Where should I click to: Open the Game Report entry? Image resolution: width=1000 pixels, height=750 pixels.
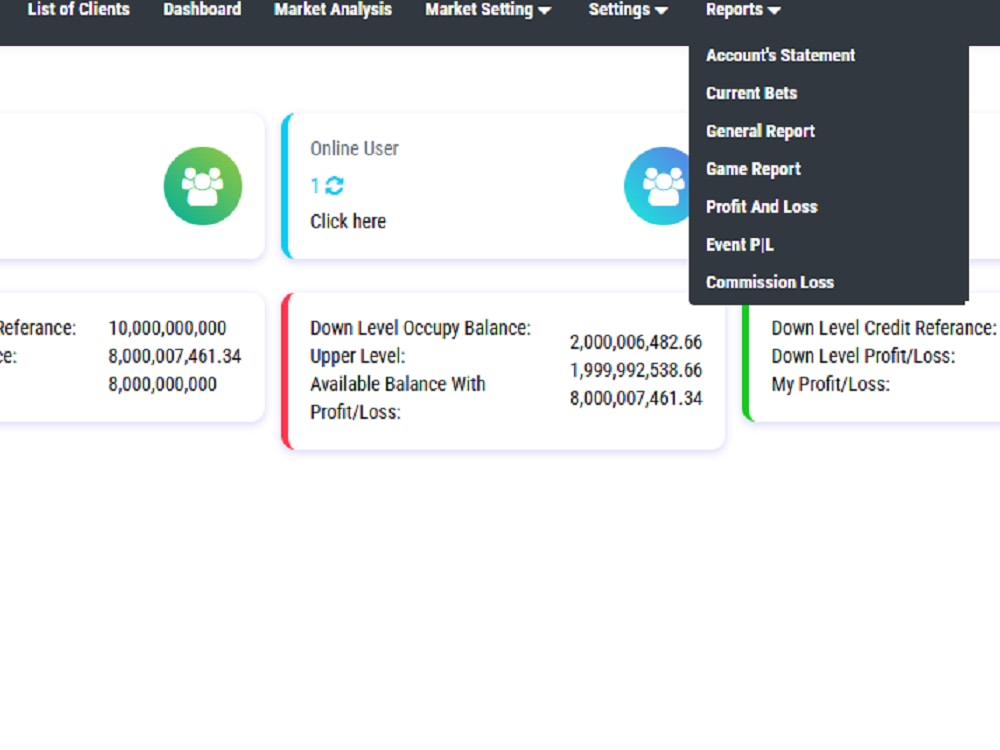[753, 169]
